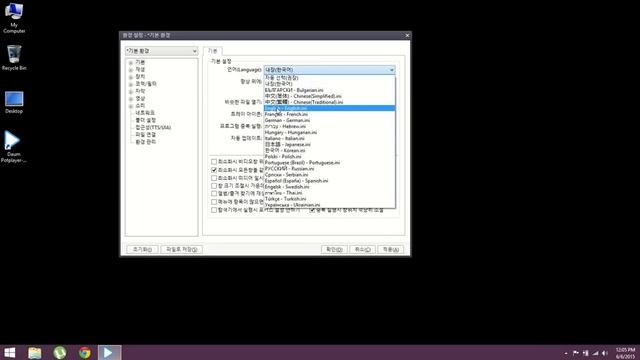Choose French.ini from the language list
The width and height of the screenshot is (640, 360).
(329, 114)
